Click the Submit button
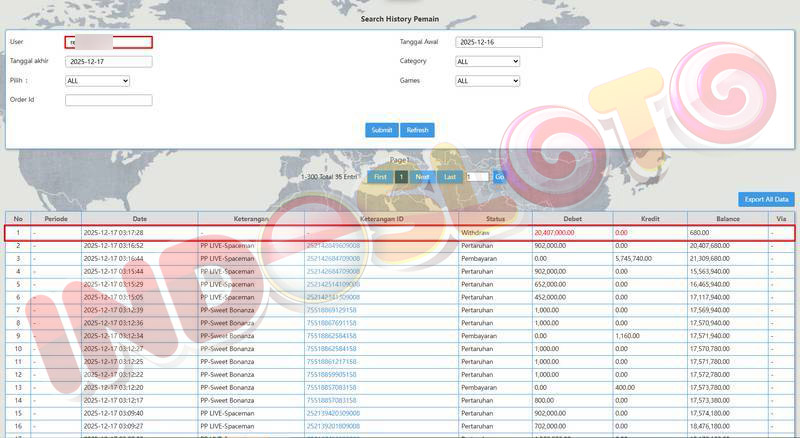This screenshot has width=800, height=438. 381,130
